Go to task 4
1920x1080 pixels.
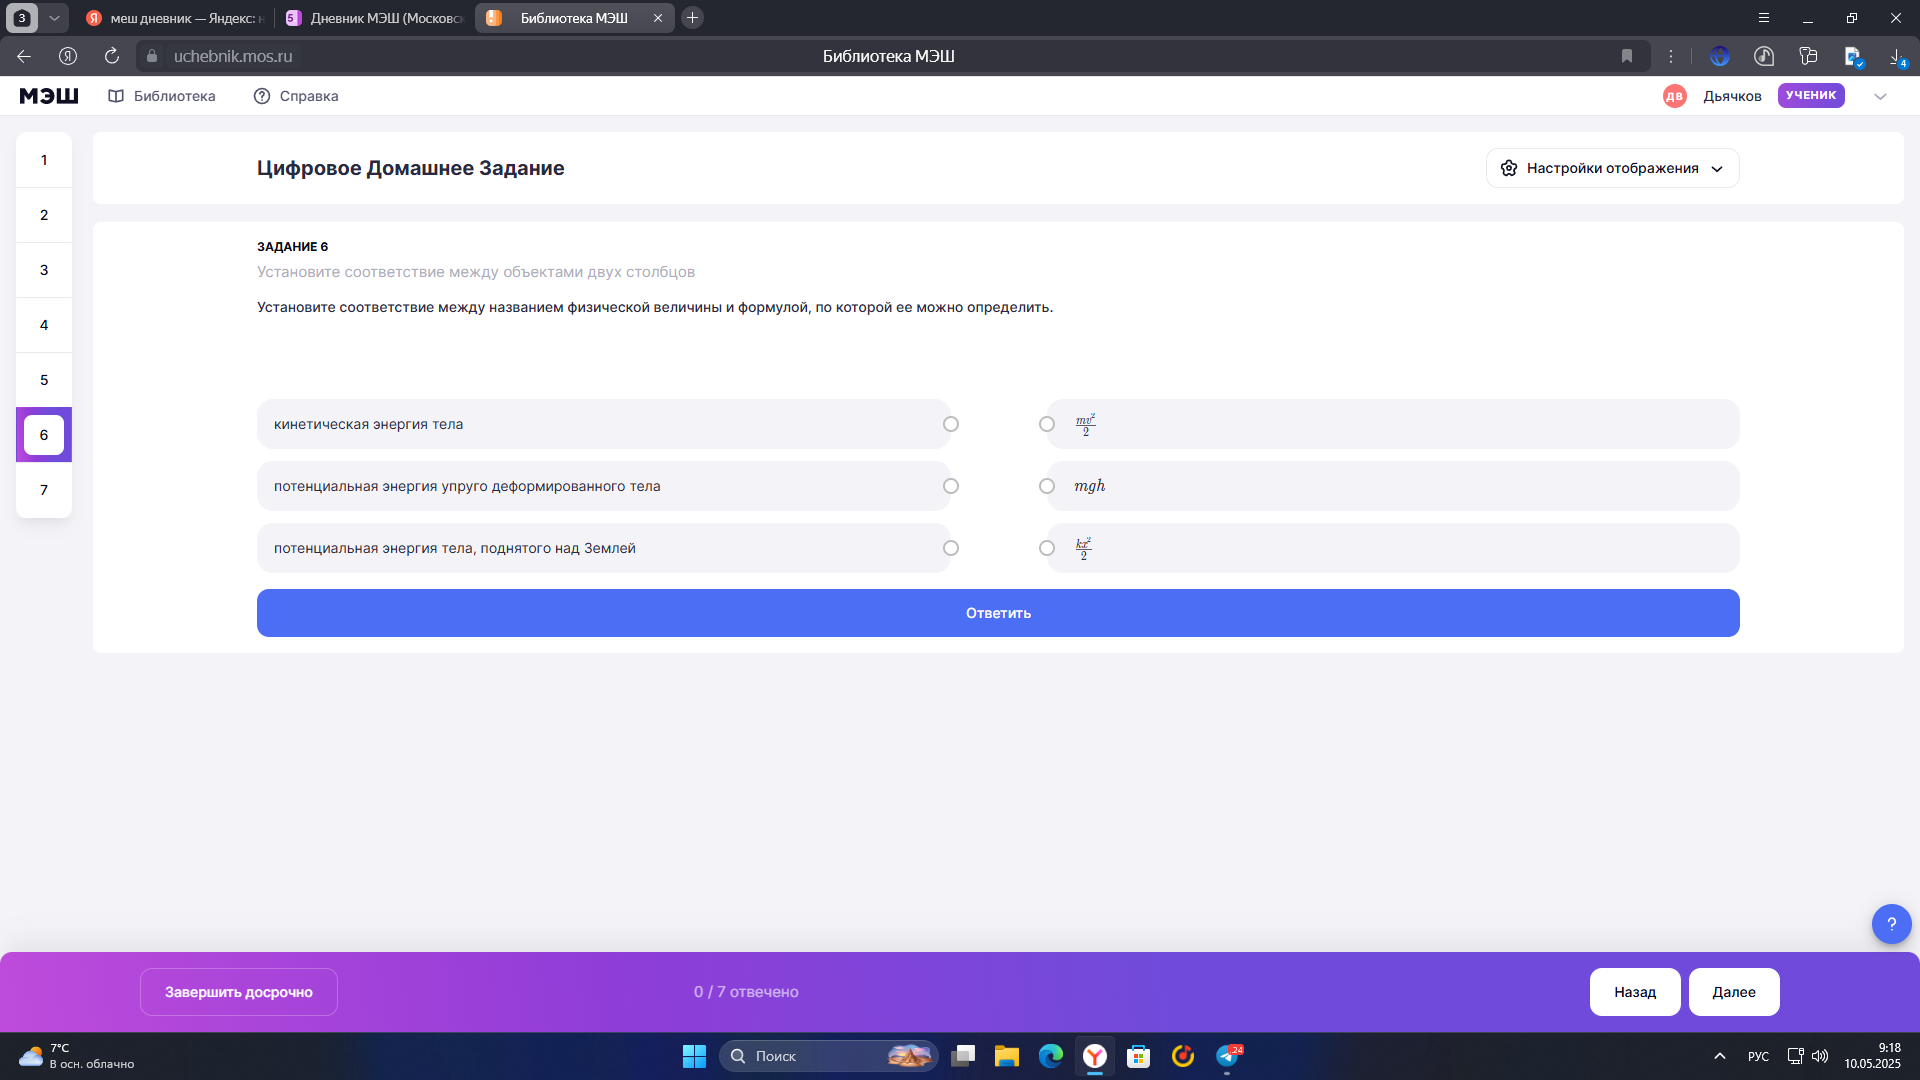click(x=44, y=325)
